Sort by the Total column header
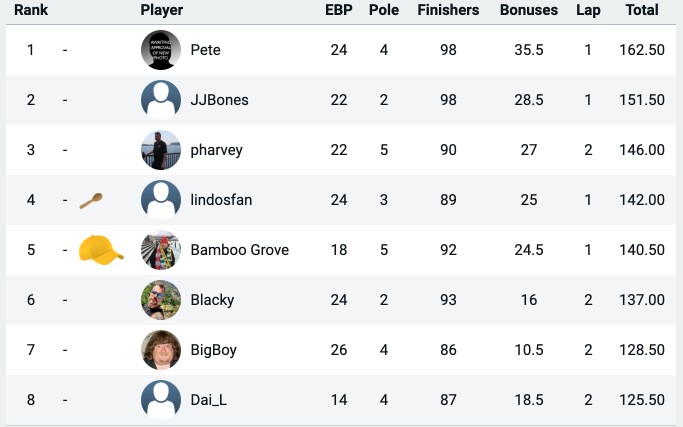This screenshot has height=427, width=683. tap(642, 10)
